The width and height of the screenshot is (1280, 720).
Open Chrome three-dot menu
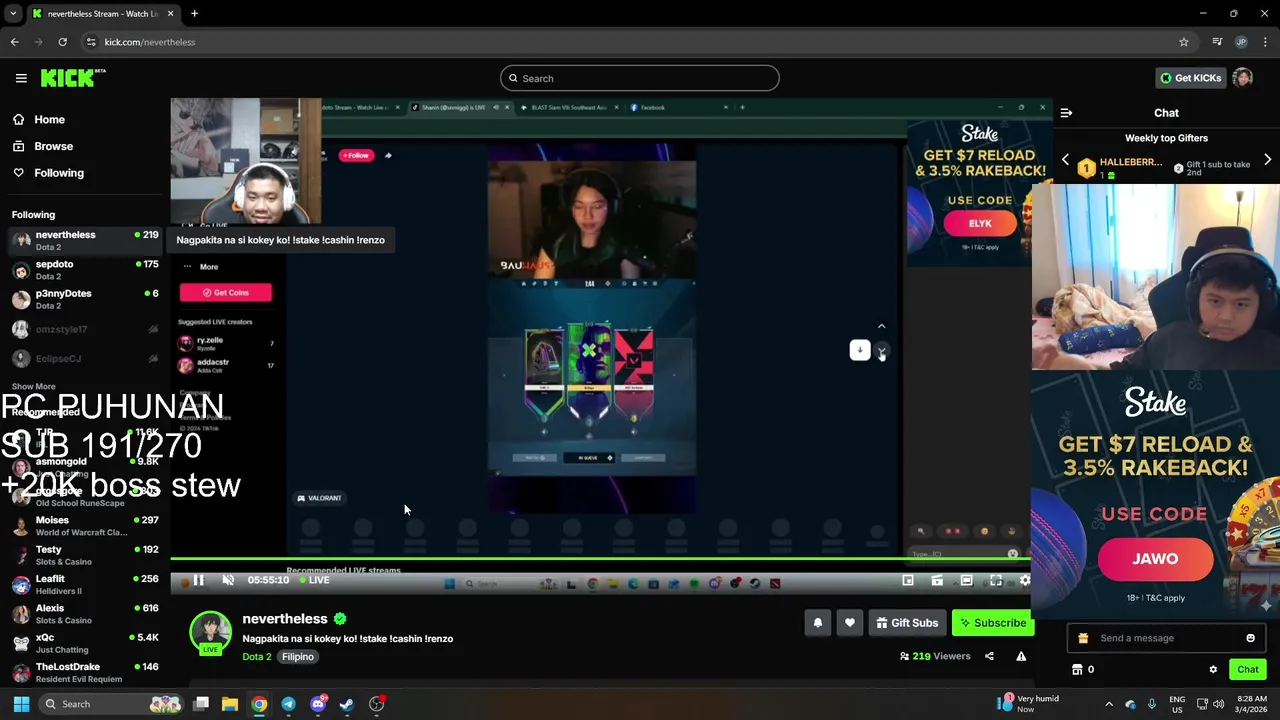1266,42
